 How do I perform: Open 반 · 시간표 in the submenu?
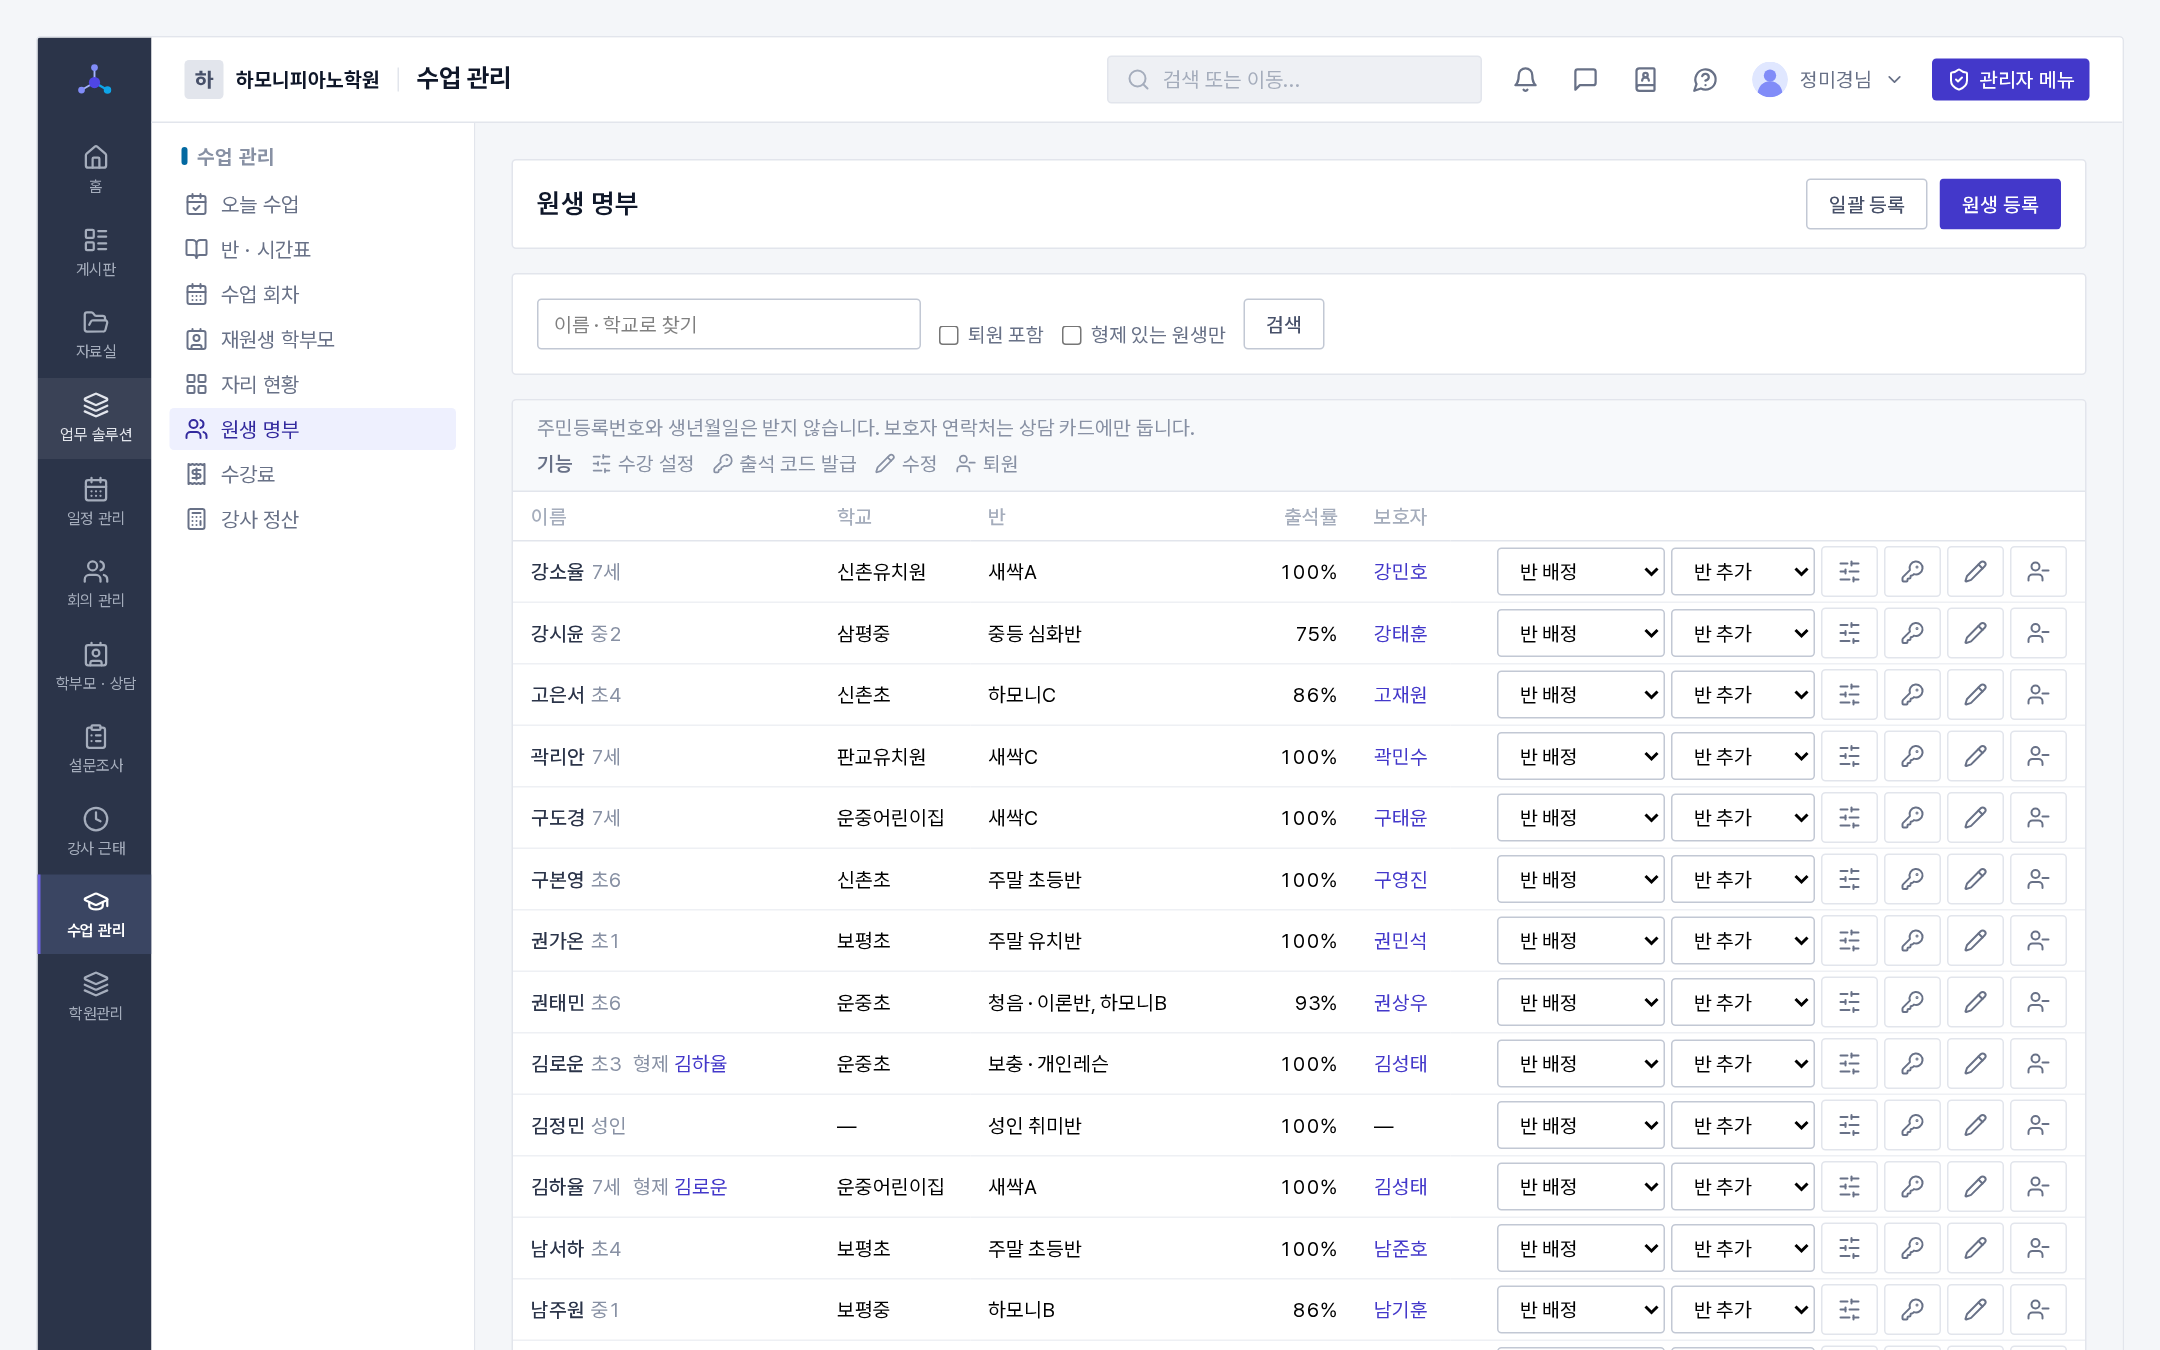[312, 249]
